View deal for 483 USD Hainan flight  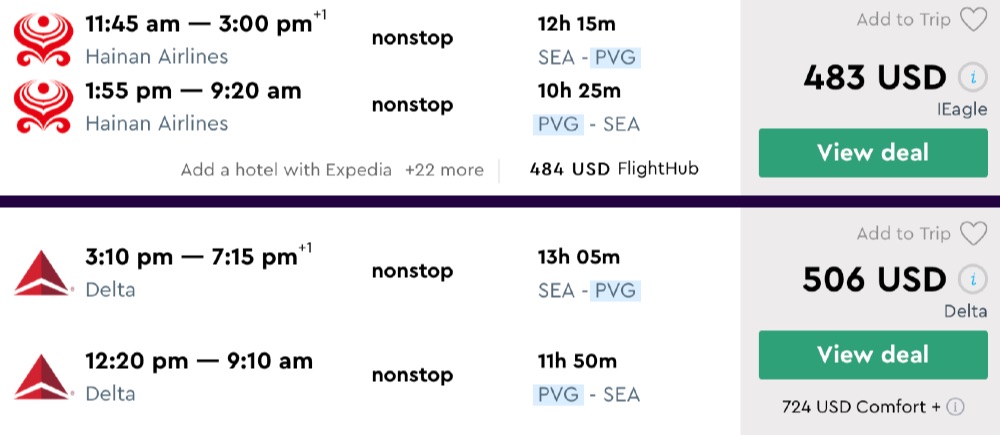873,153
